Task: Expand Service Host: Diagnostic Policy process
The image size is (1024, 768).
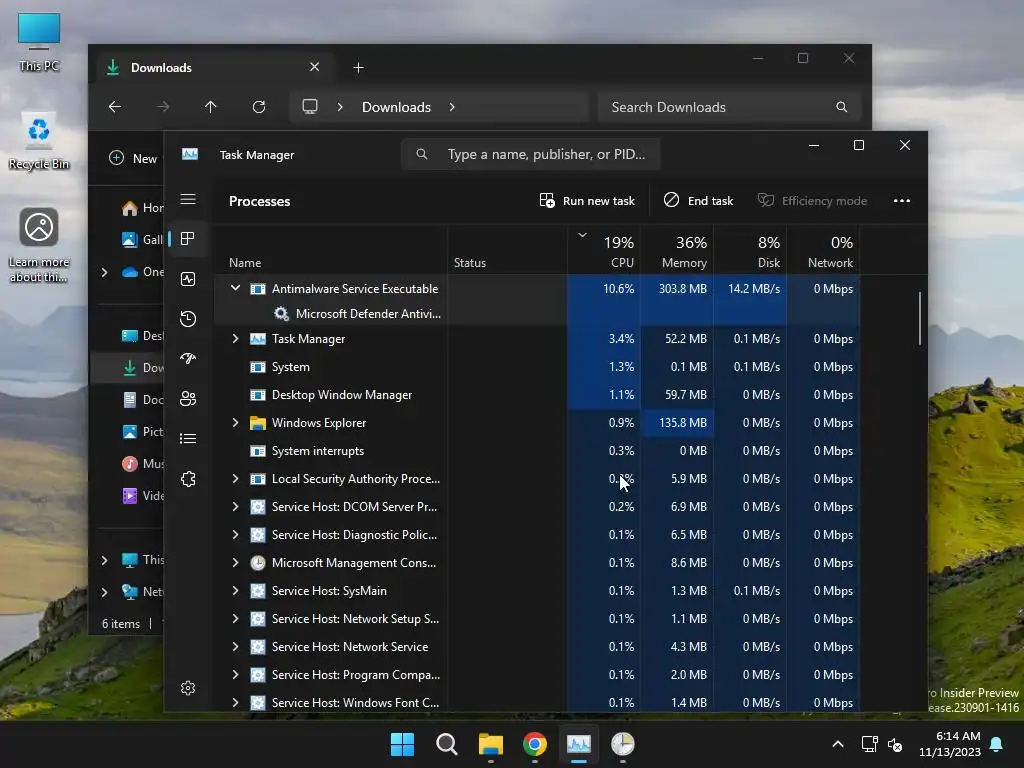Action: click(x=235, y=535)
